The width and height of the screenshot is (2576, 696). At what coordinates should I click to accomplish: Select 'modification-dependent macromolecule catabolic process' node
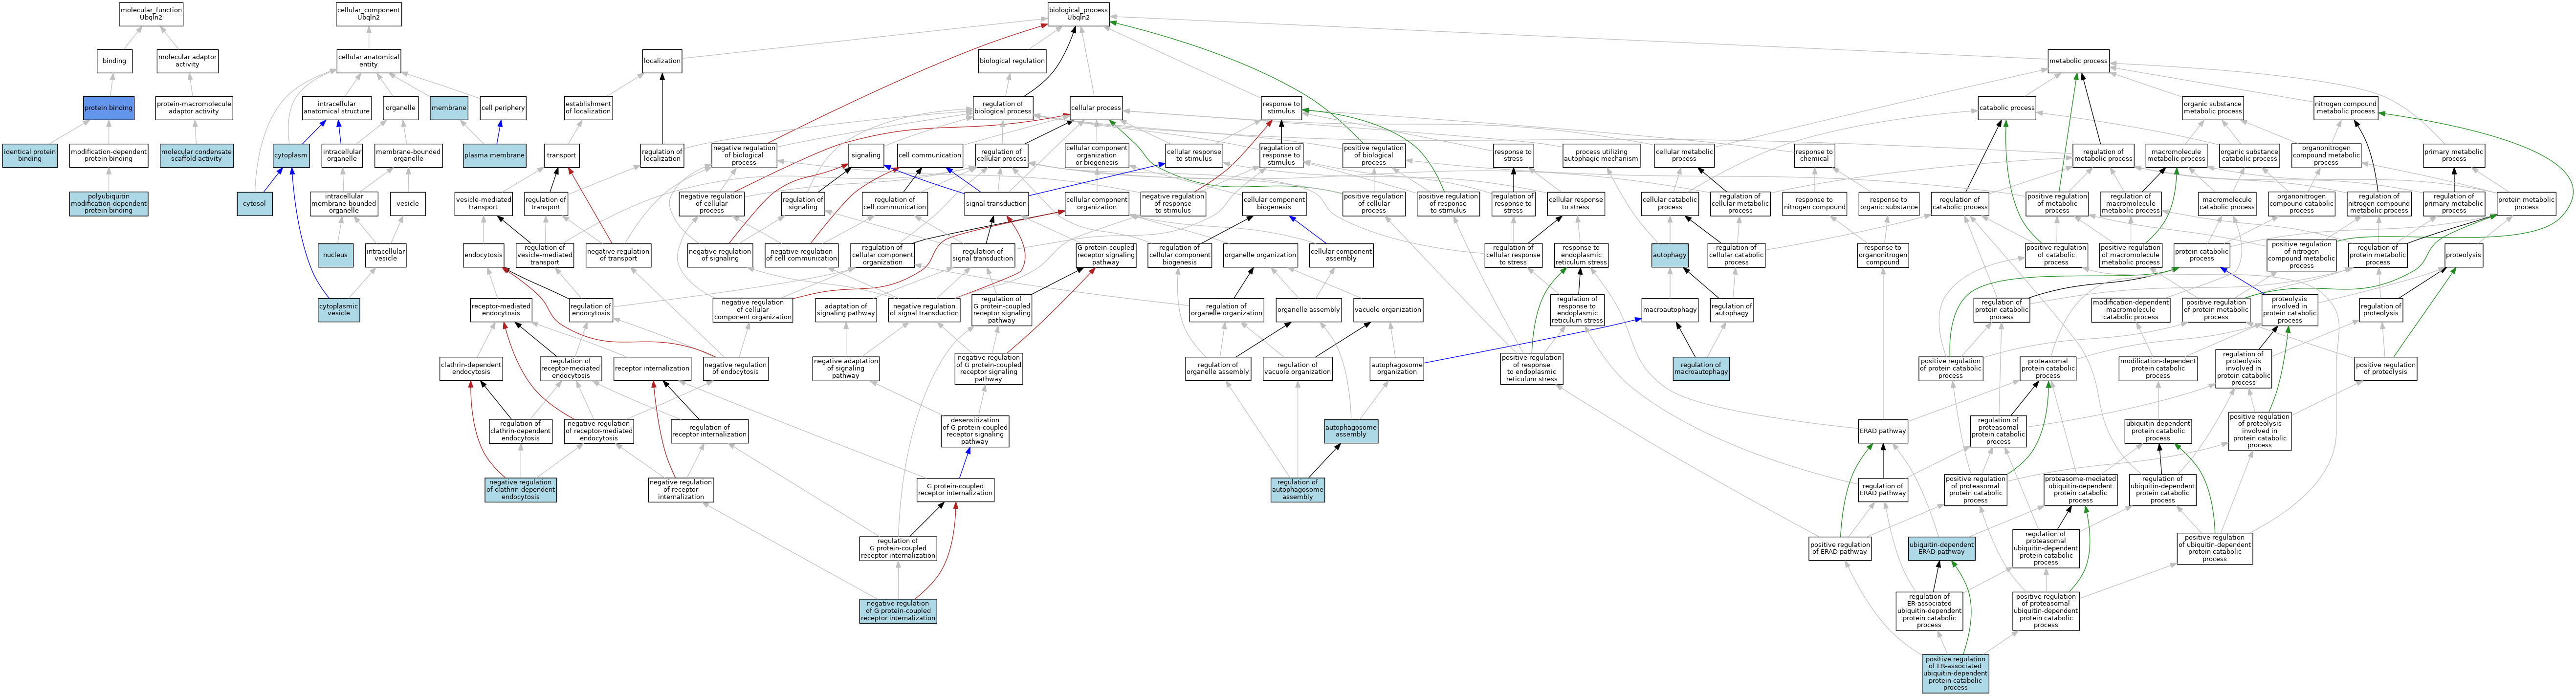(2131, 310)
